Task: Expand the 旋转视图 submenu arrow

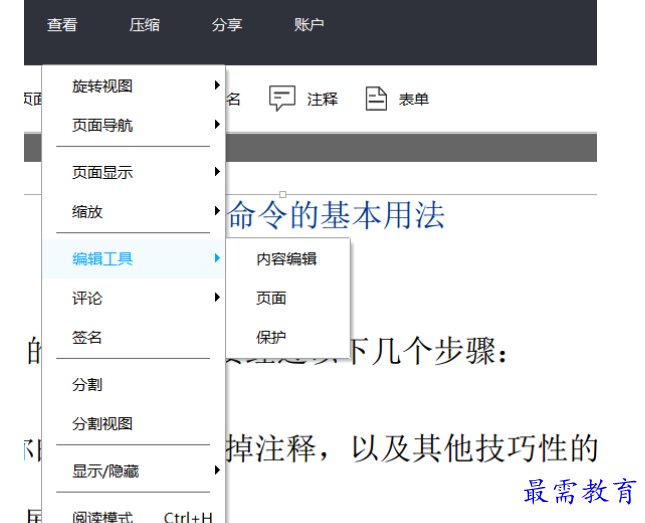Action: tap(217, 85)
